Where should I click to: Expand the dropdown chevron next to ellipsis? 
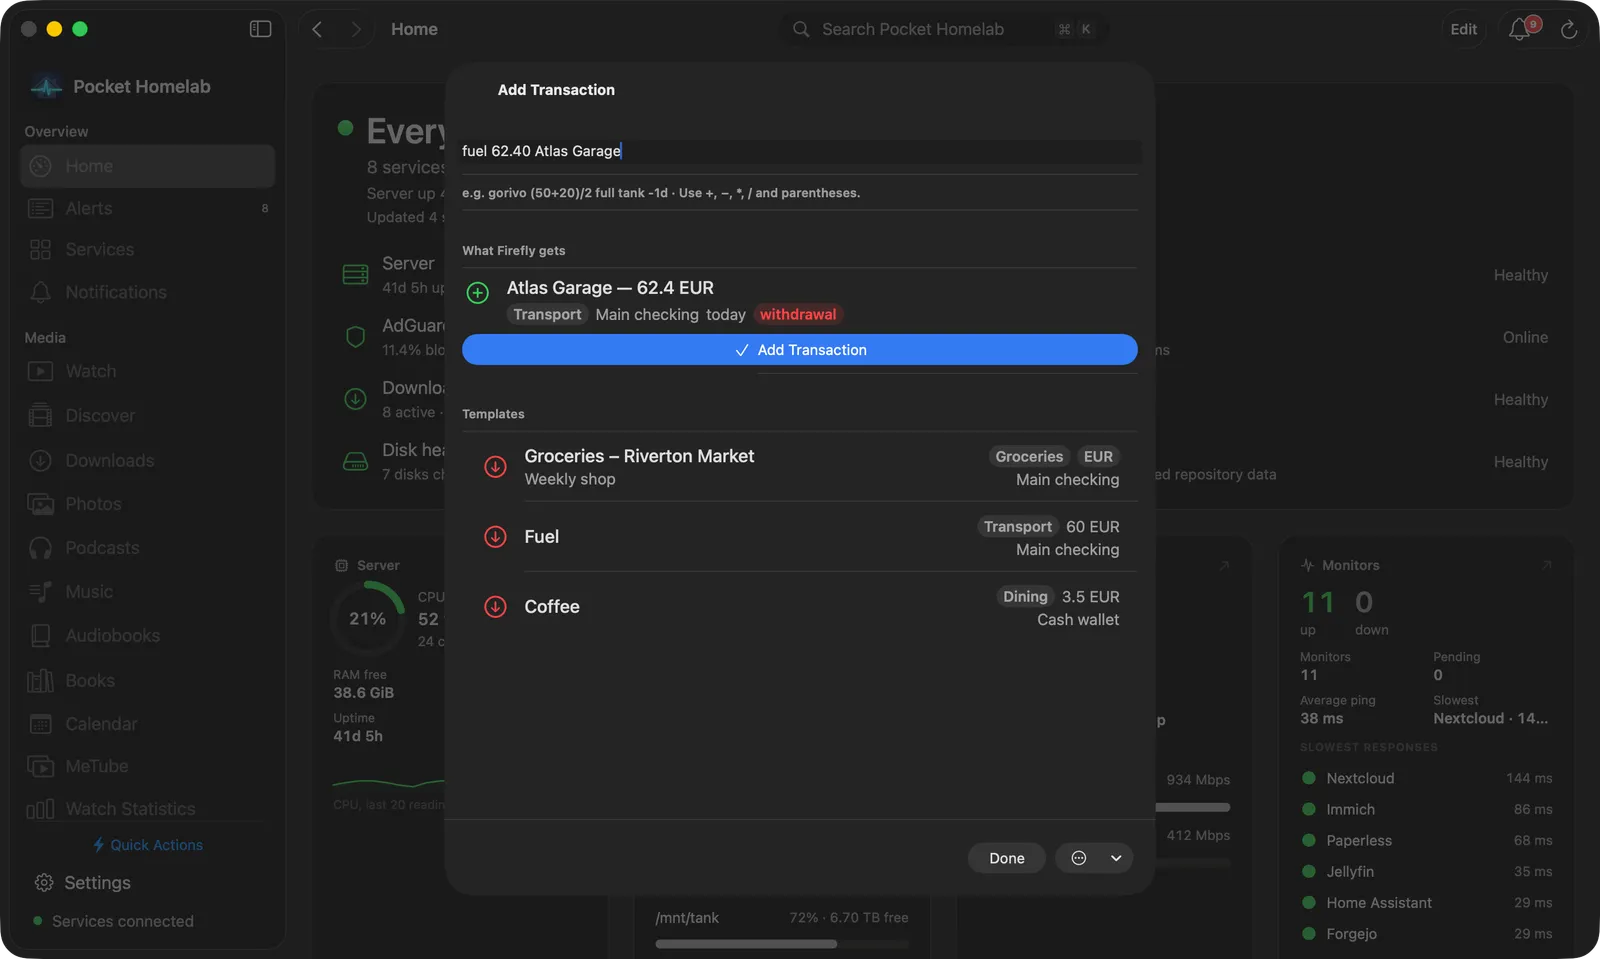(x=1116, y=858)
